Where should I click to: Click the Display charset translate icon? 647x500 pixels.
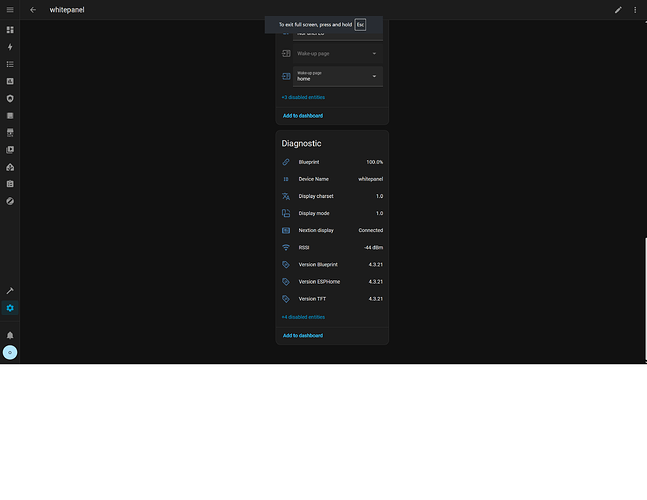(286, 196)
